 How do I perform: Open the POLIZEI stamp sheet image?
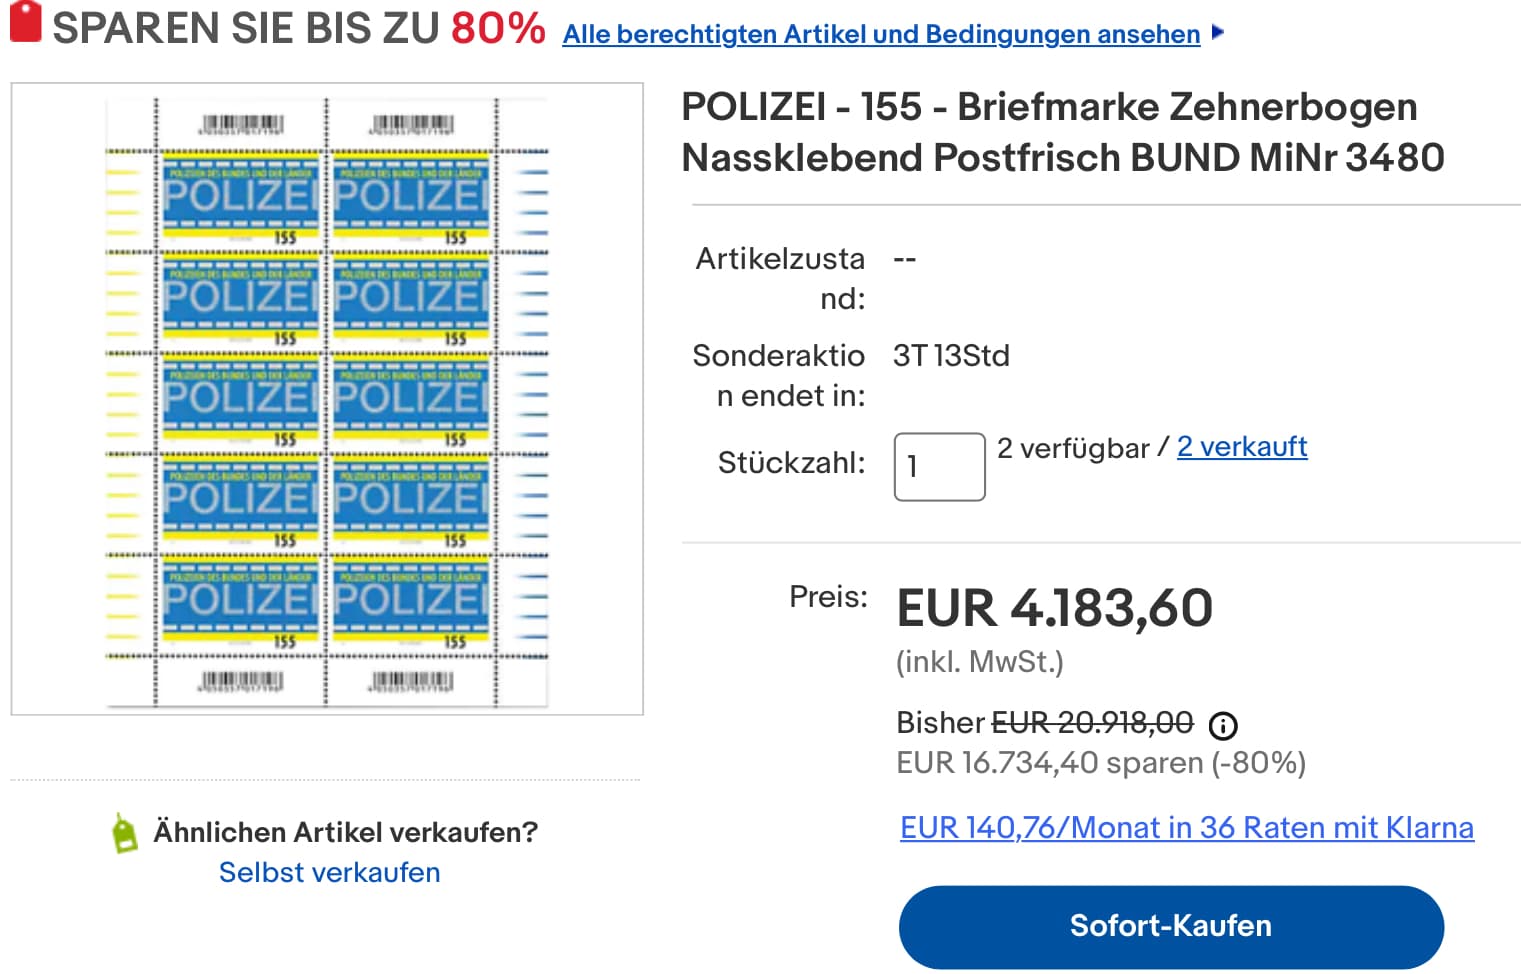327,398
